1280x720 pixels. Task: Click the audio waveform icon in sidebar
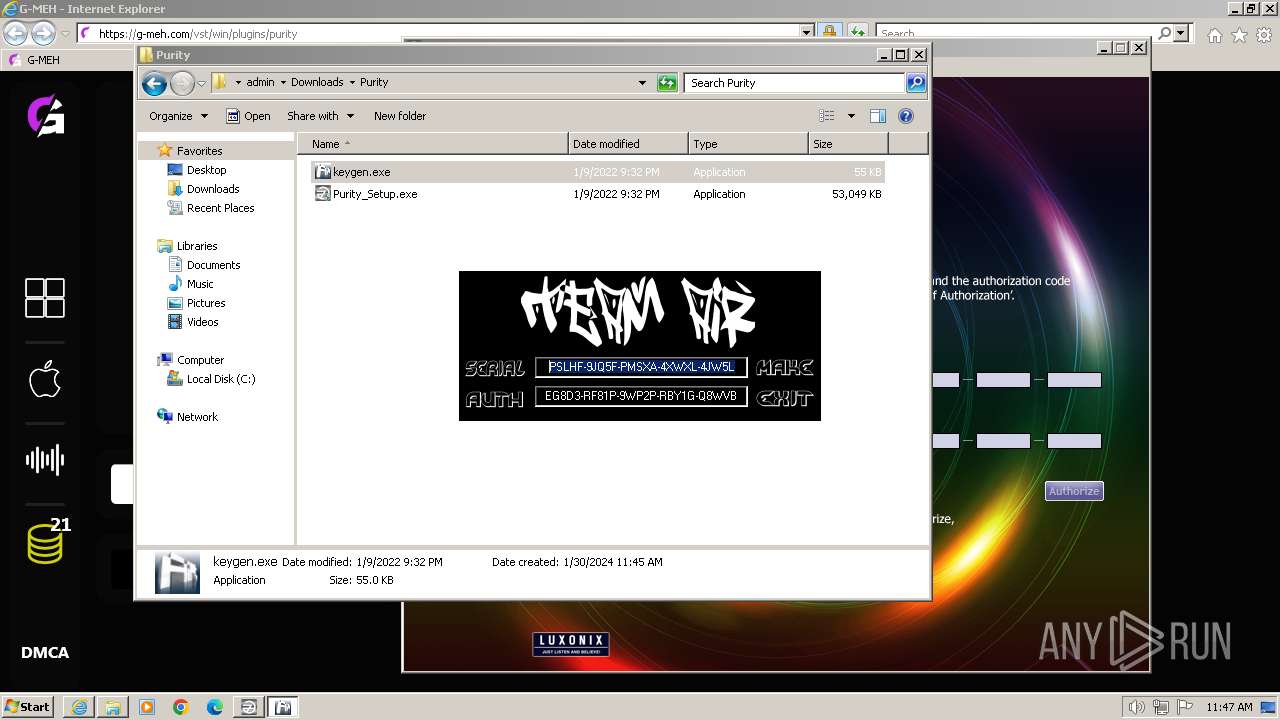click(45, 460)
